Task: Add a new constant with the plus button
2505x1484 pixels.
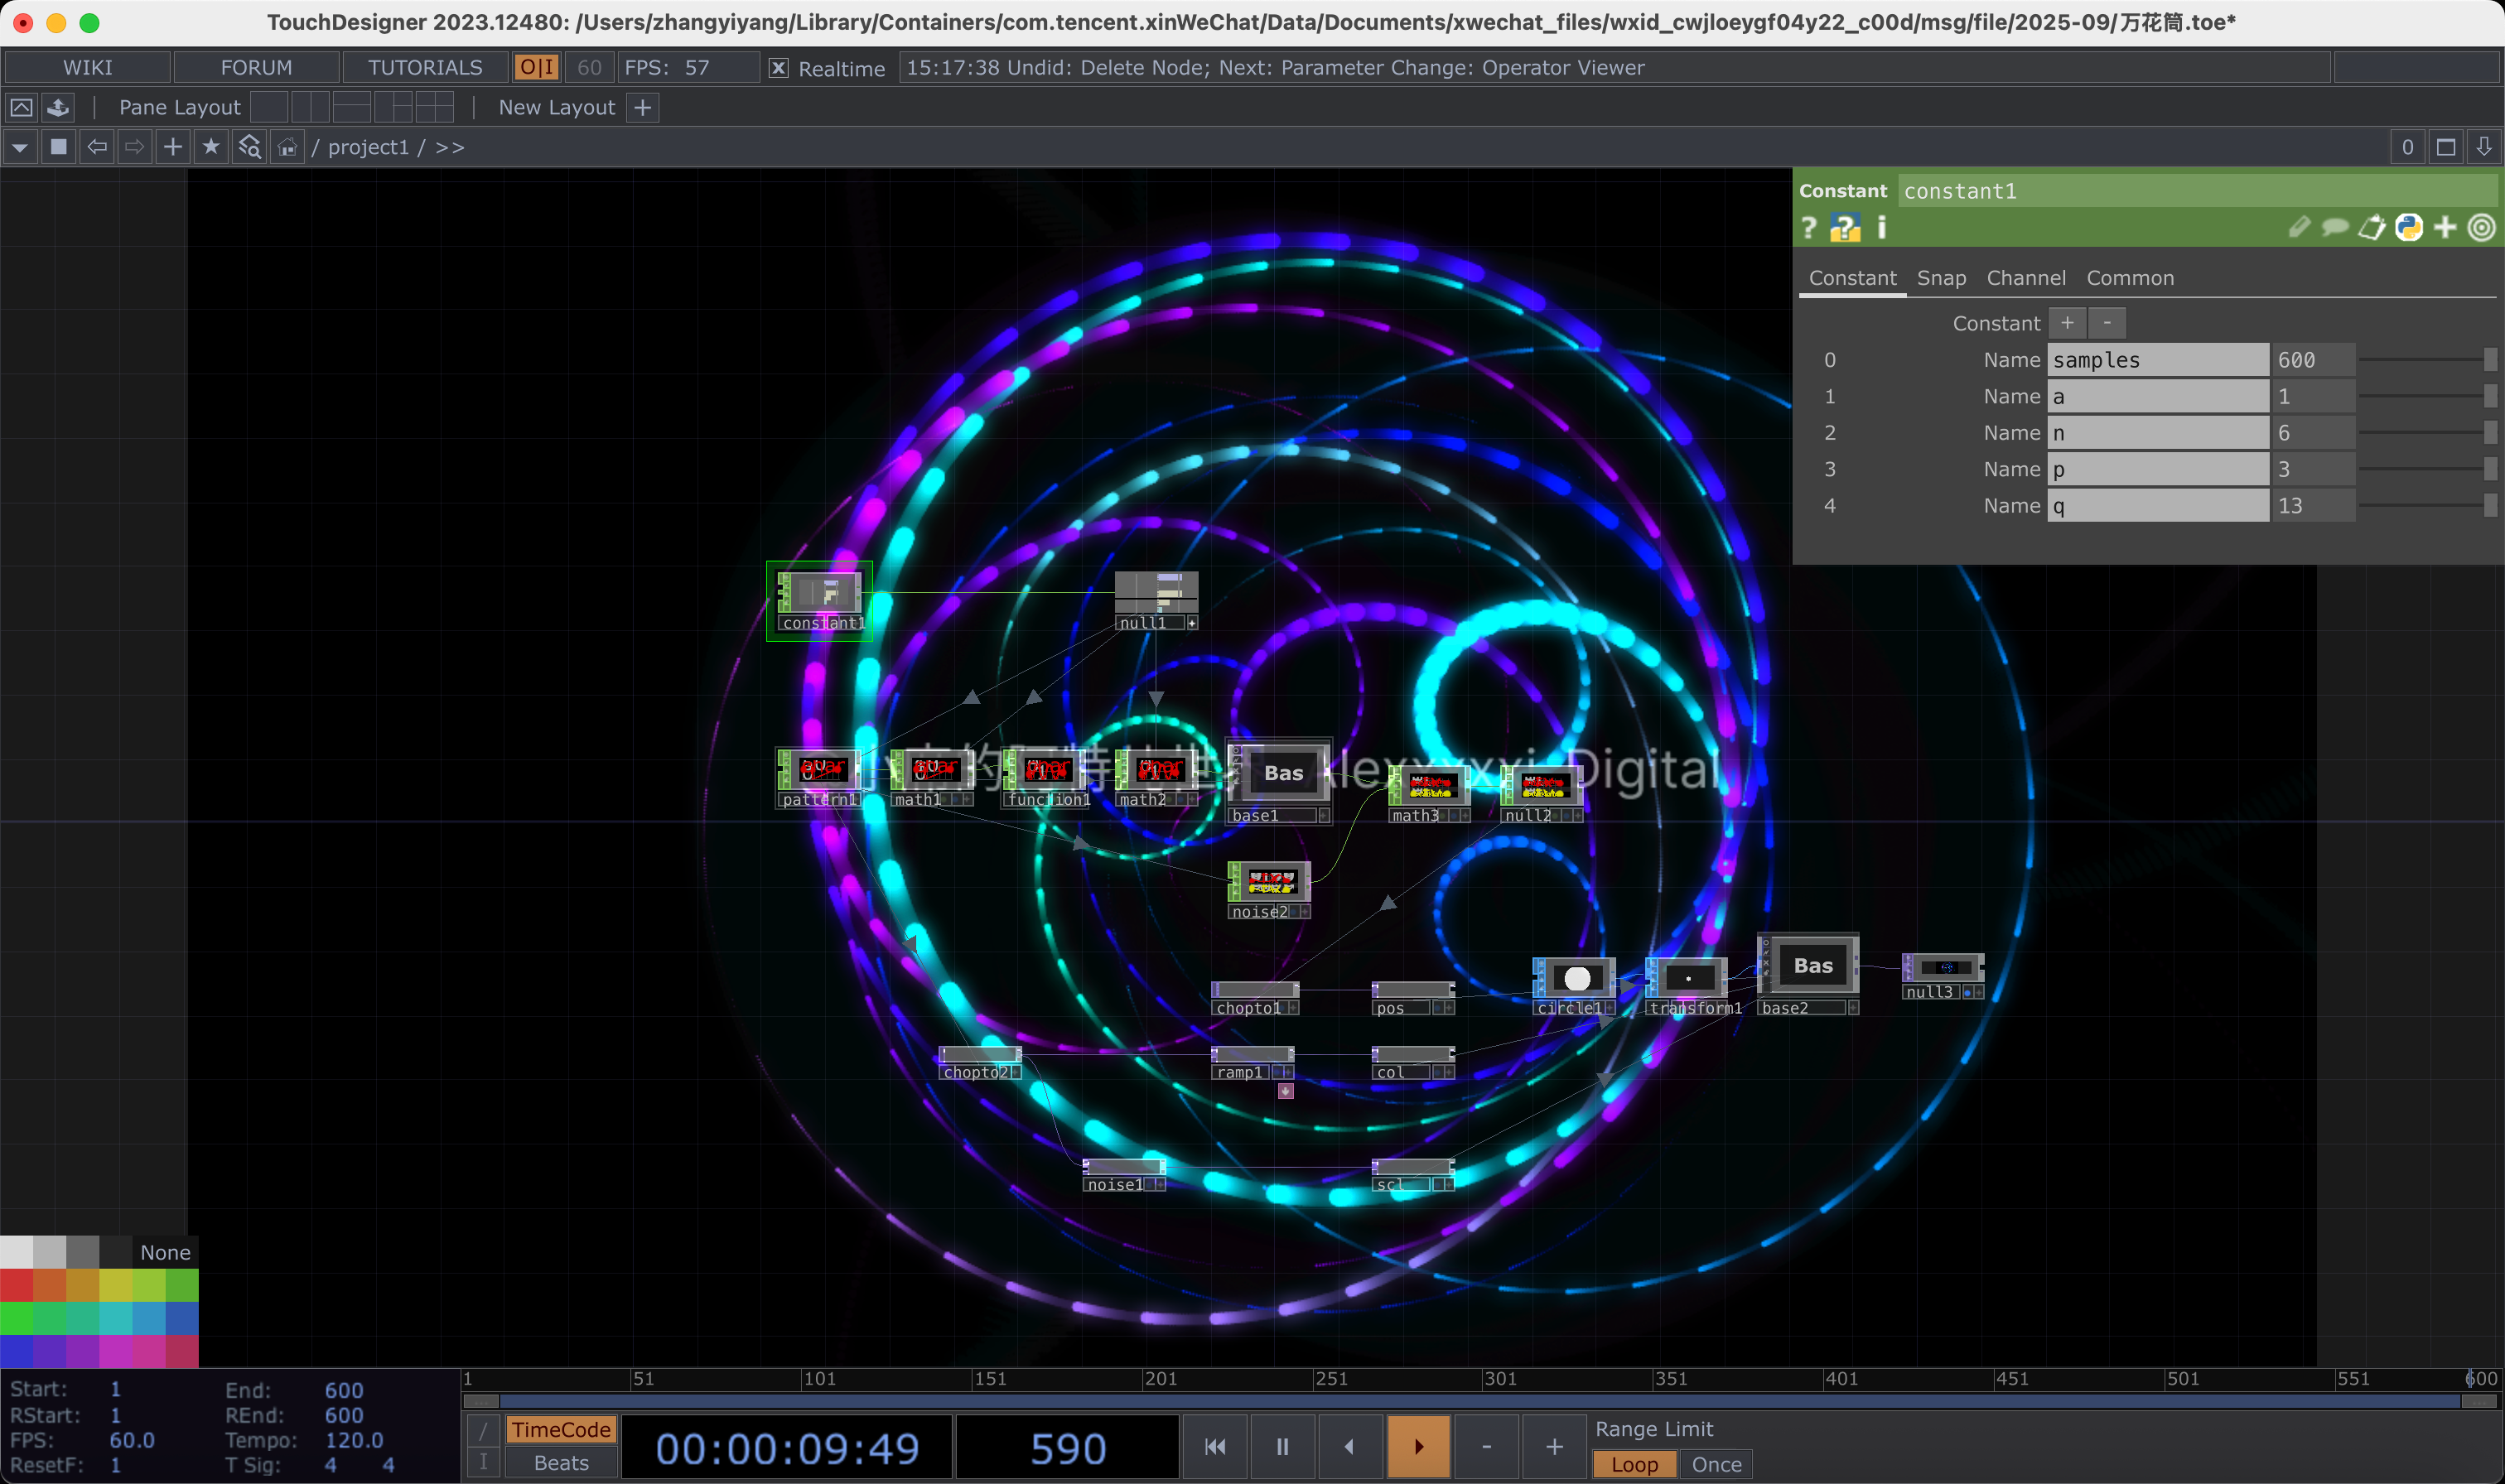Action: 2067,322
